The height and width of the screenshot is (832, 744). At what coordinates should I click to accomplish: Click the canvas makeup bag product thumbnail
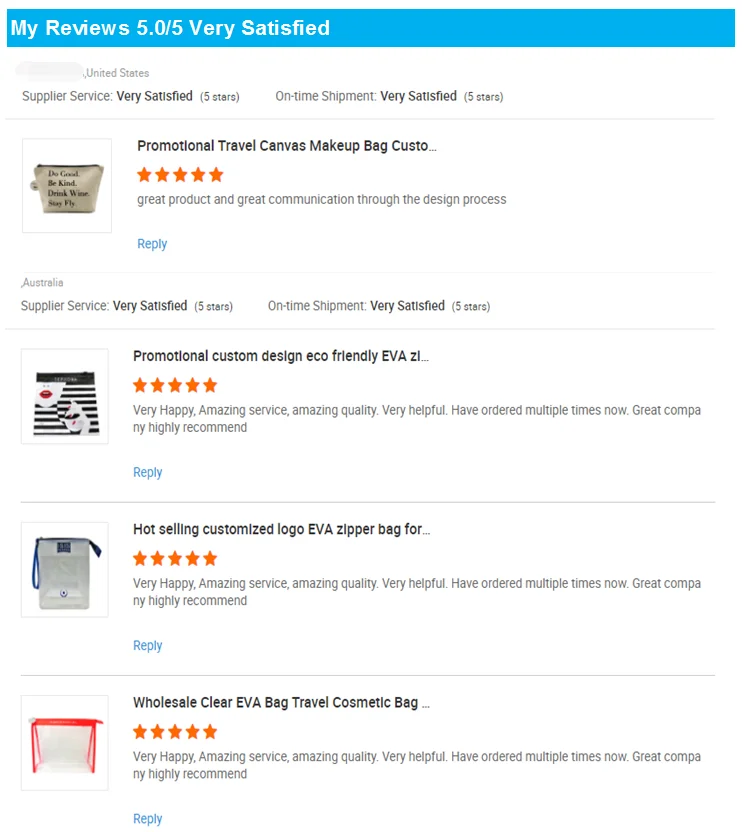[67, 186]
